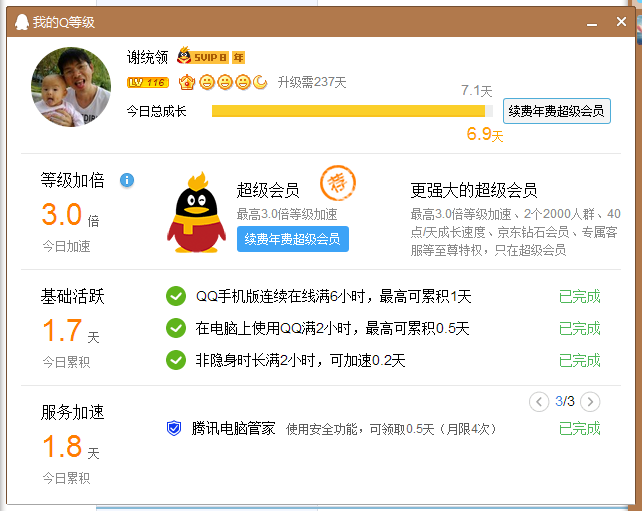Click the 续费年费超级会员 outlined button
Image resolution: width=642 pixels, height=511 pixels.
tap(556, 111)
